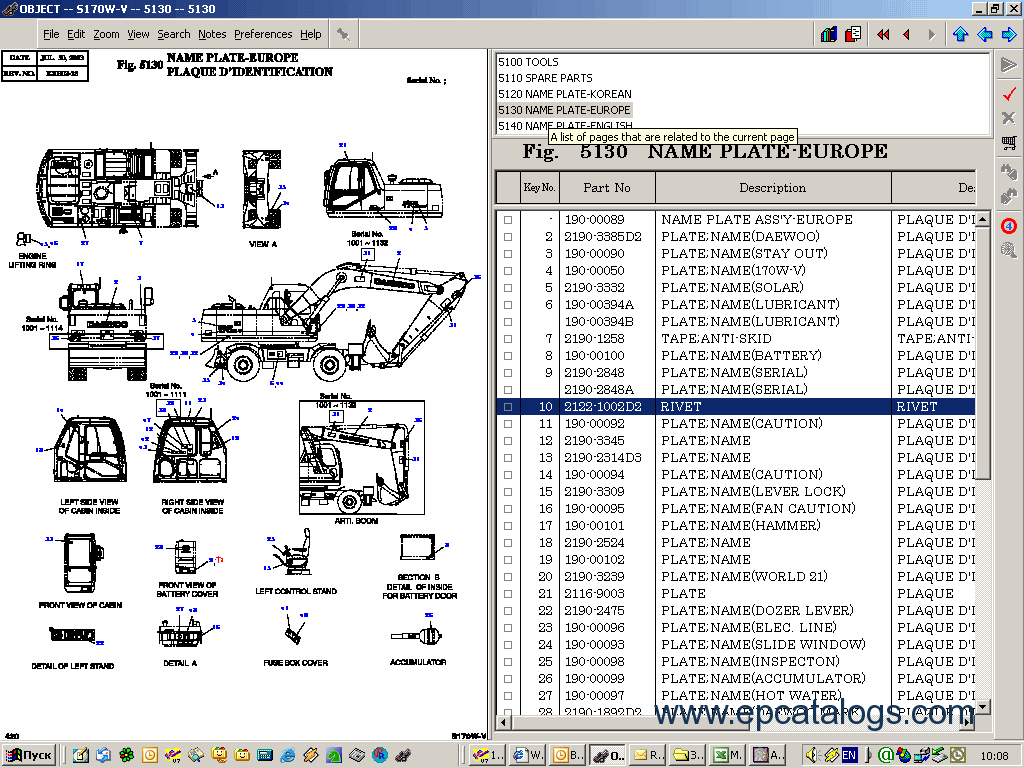Viewport: 1024px width, 768px height.
Task: Select 5110 SPARE PARTS in related pages list
Action: [x=545, y=78]
